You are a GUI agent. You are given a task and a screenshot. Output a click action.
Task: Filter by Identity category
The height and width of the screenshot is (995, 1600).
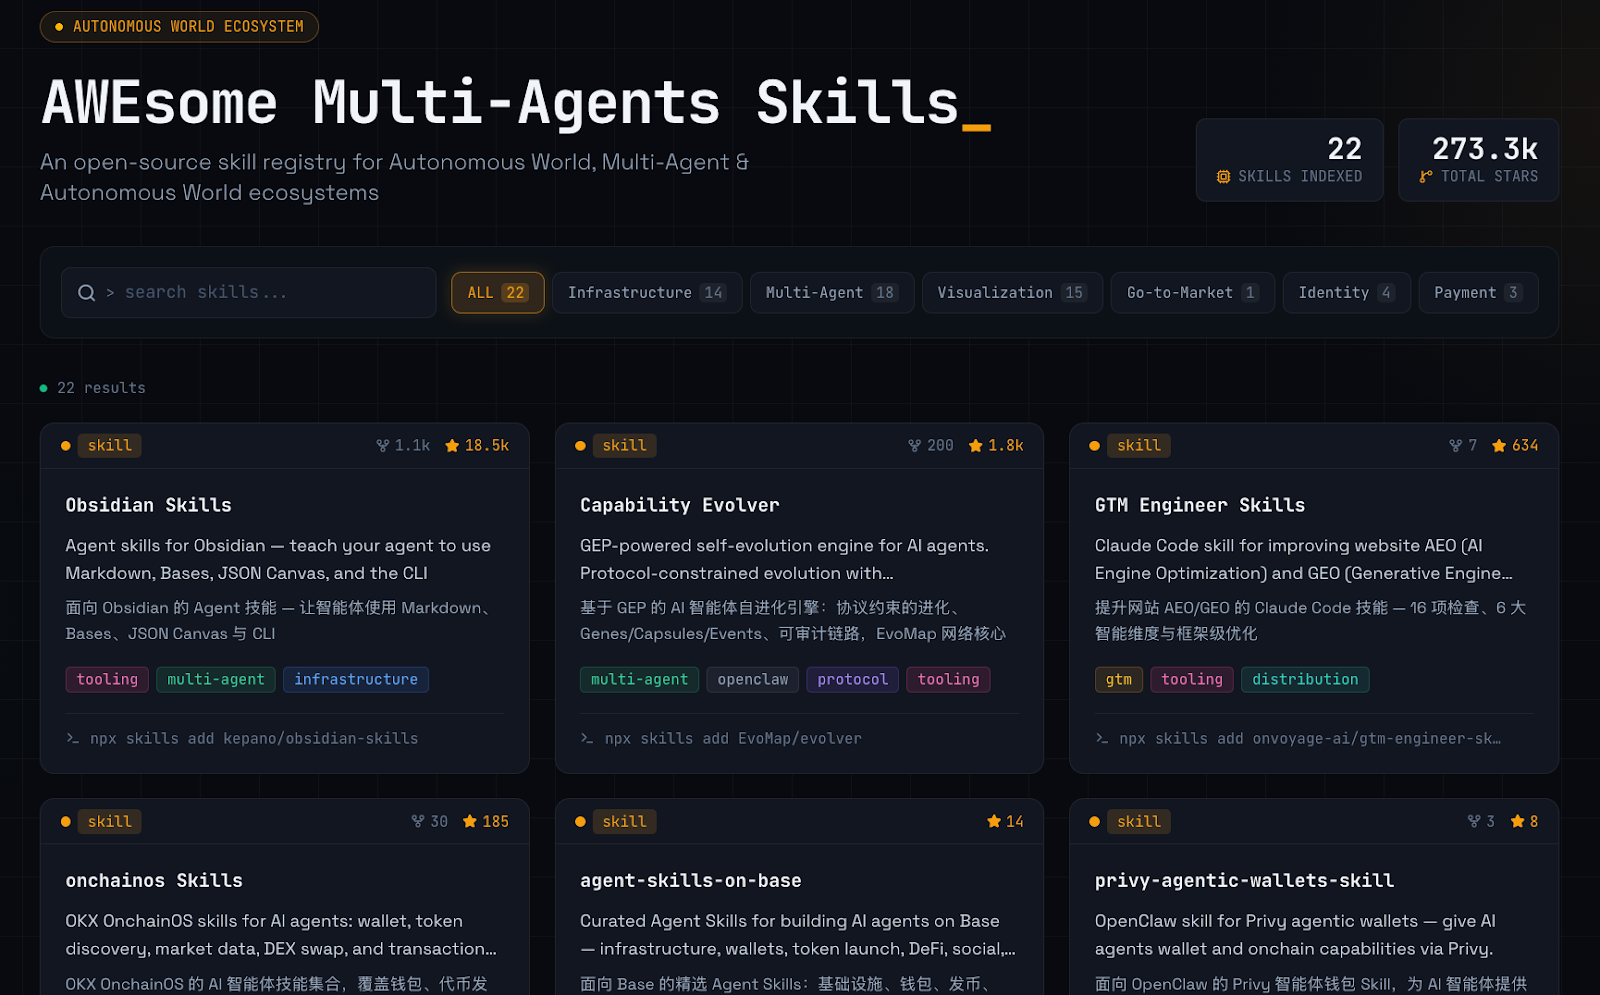[1346, 293]
